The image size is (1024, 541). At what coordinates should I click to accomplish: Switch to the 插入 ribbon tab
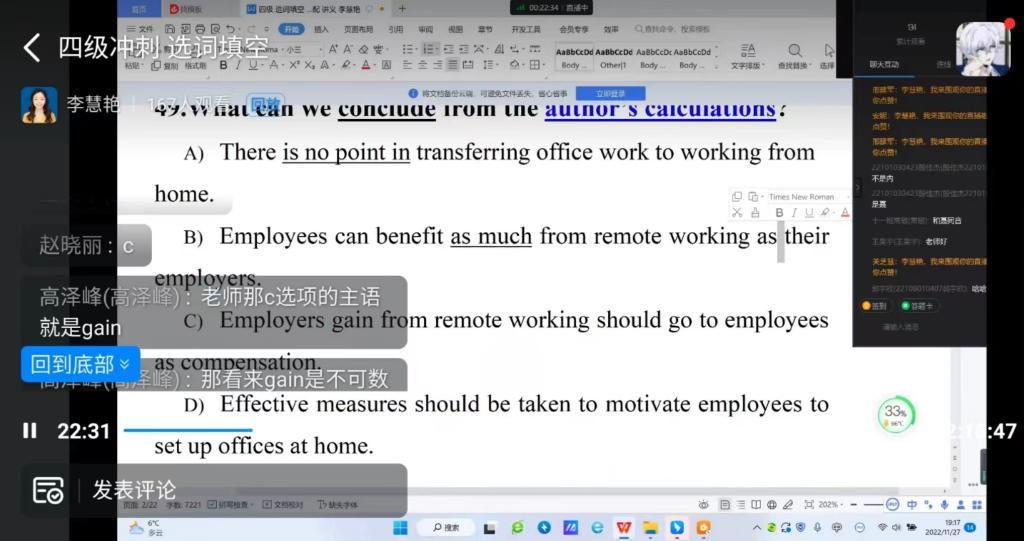[x=321, y=29]
